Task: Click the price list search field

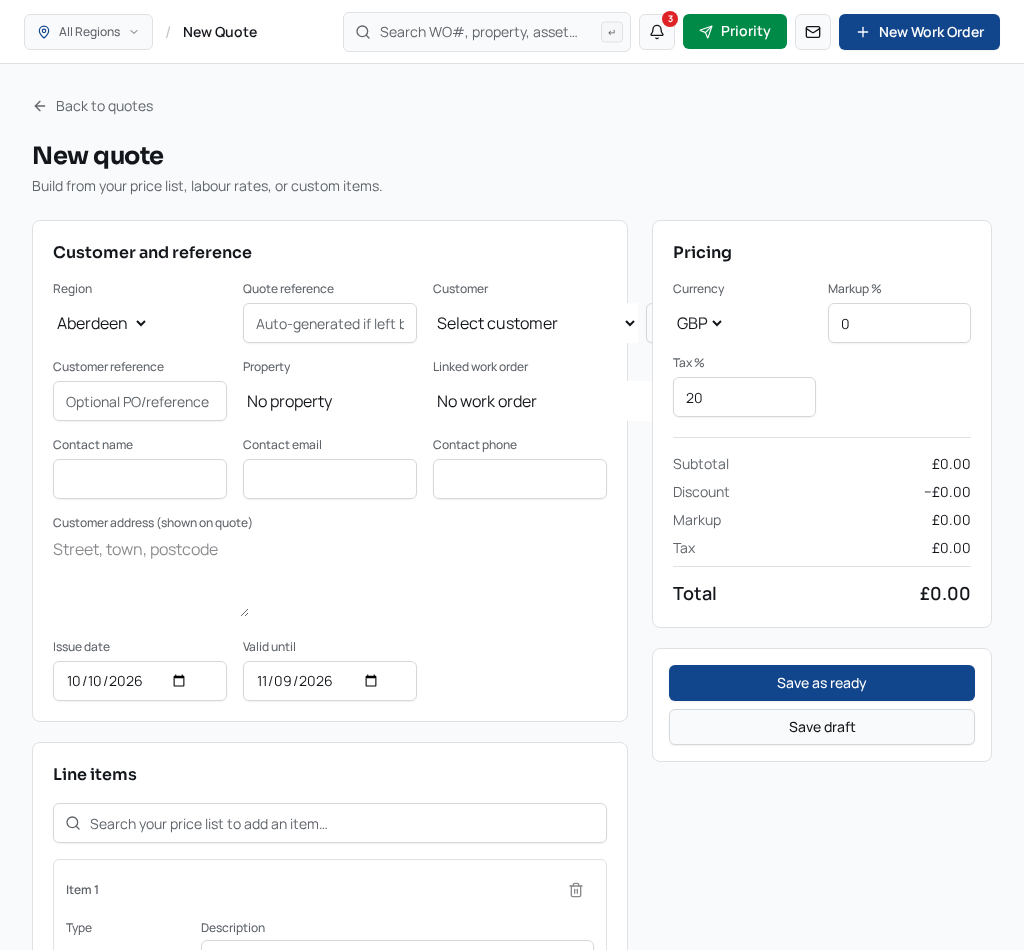Action: pyautogui.click(x=330, y=823)
